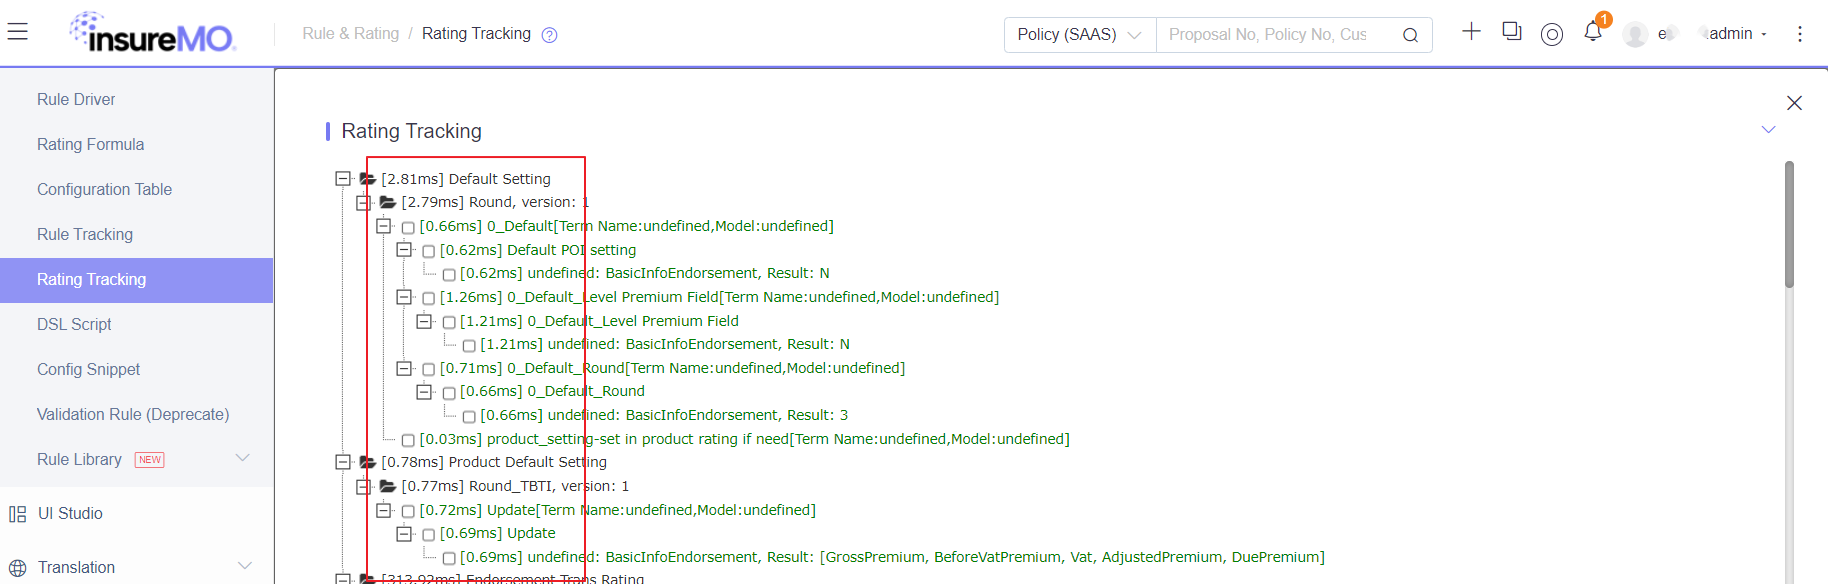Image resolution: width=1828 pixels, height=584 pixels.
Task: Click folder icon of Round_TBTI
Action: coord(388,486)
